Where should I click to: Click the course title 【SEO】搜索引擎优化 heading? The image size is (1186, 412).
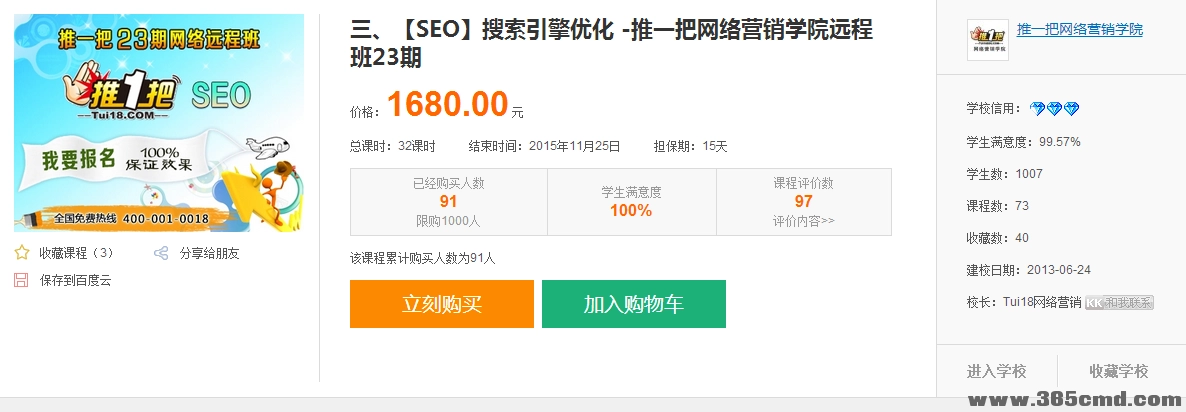(611, 44)
